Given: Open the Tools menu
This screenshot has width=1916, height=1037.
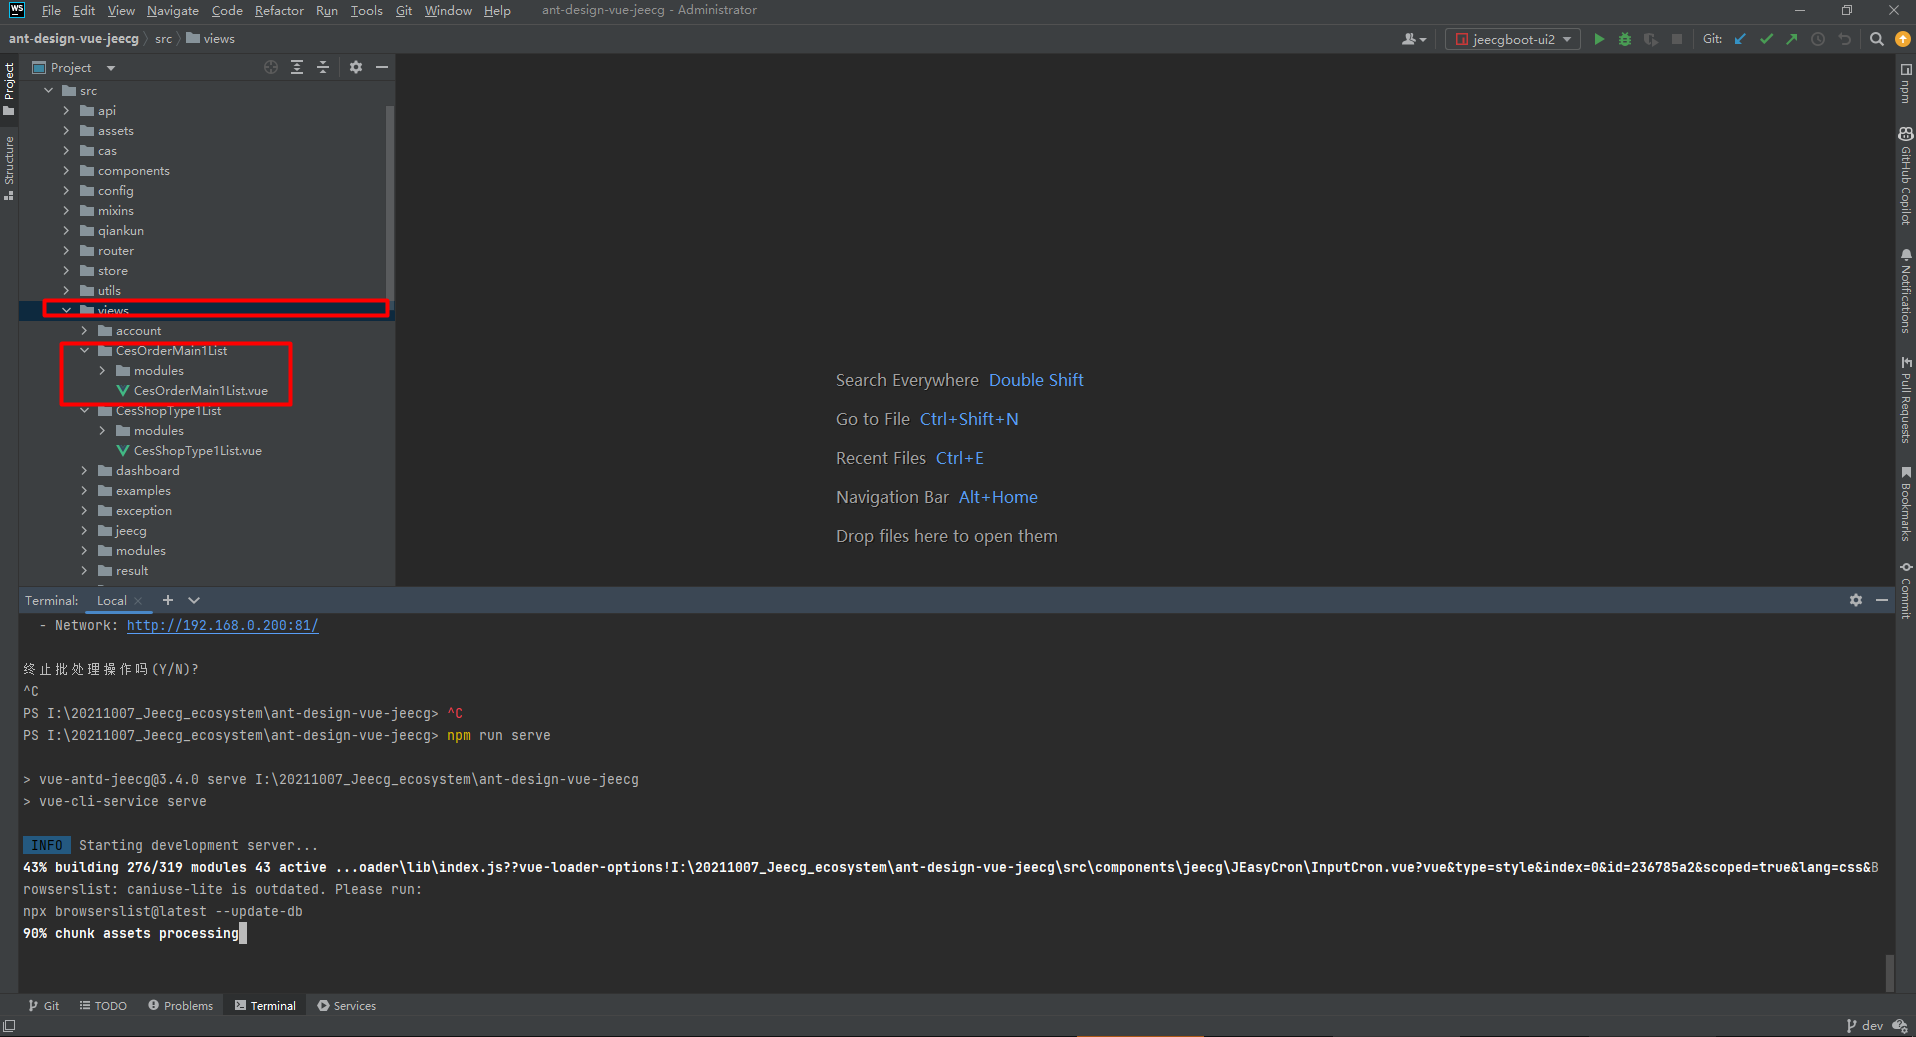Looking at the screenshot, I should (366, 10).
